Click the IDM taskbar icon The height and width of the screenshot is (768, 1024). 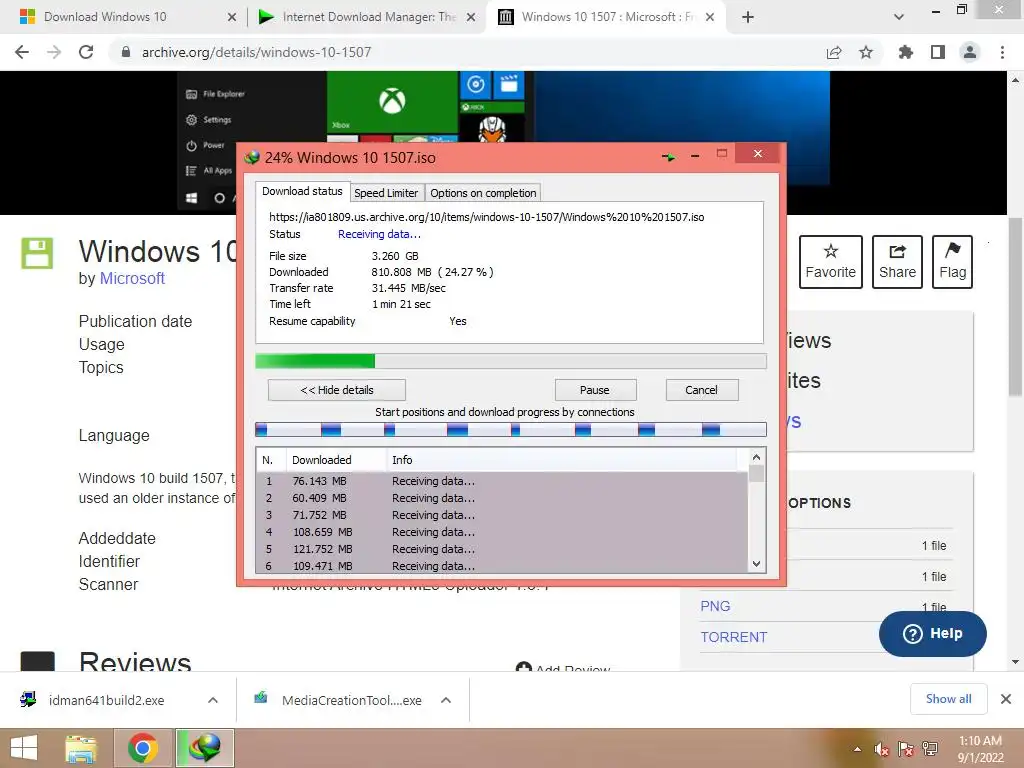pos(204,748)
